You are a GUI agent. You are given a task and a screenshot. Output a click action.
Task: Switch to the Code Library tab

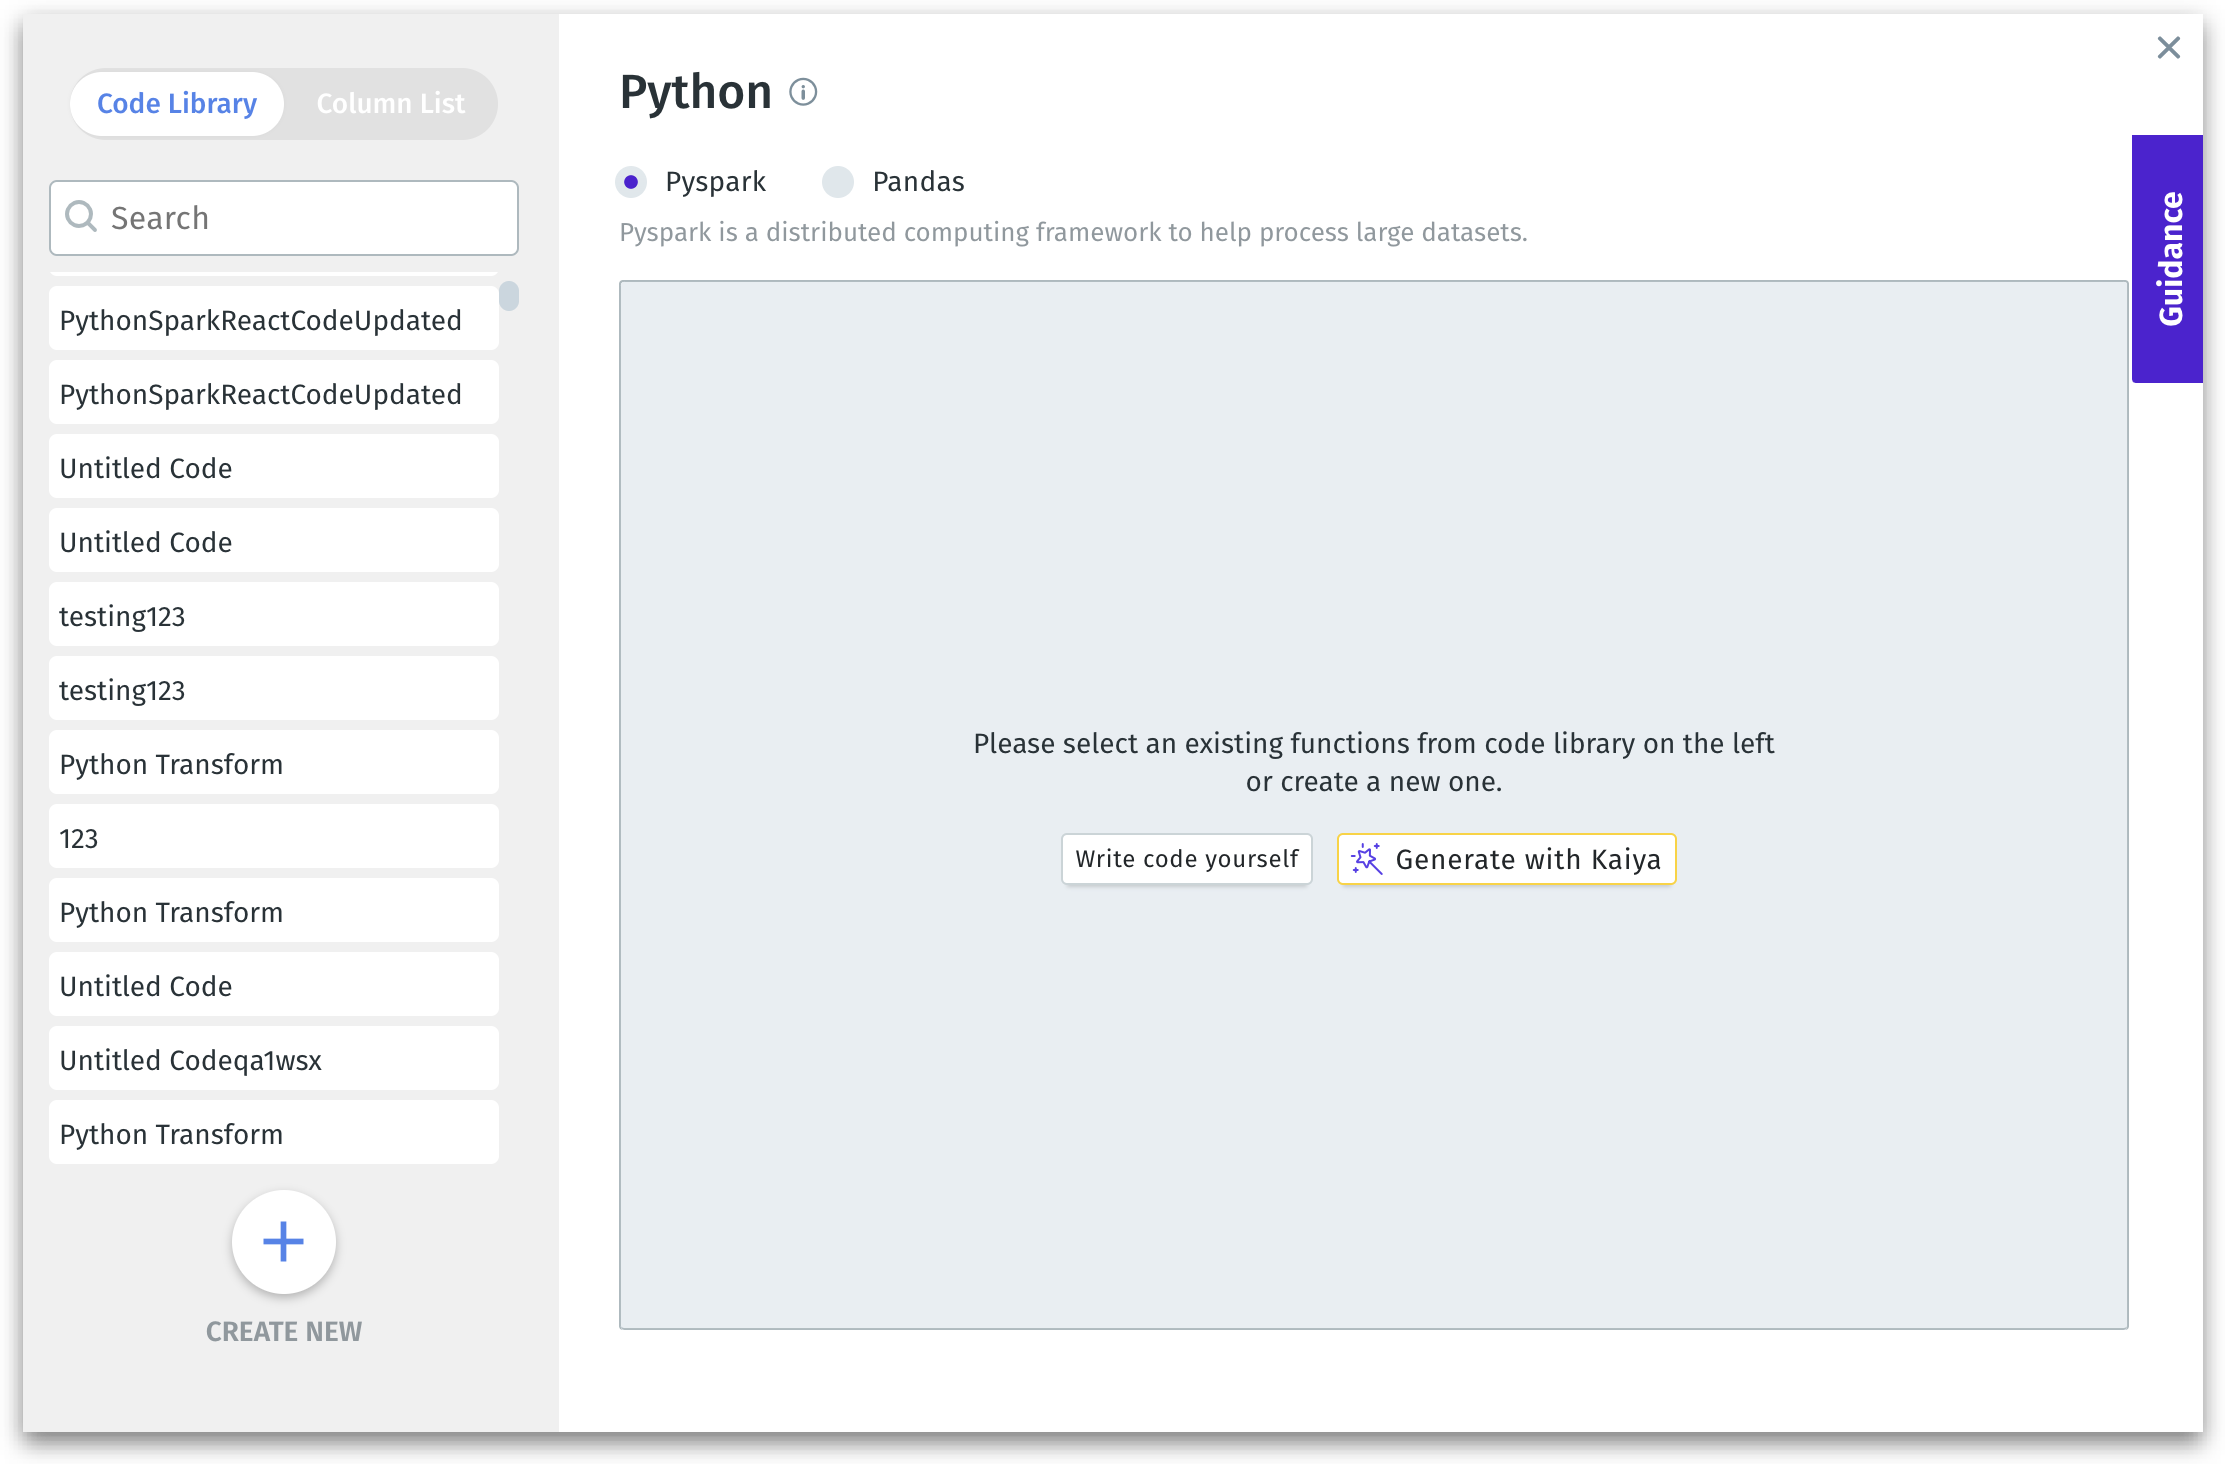coord(177,104)
